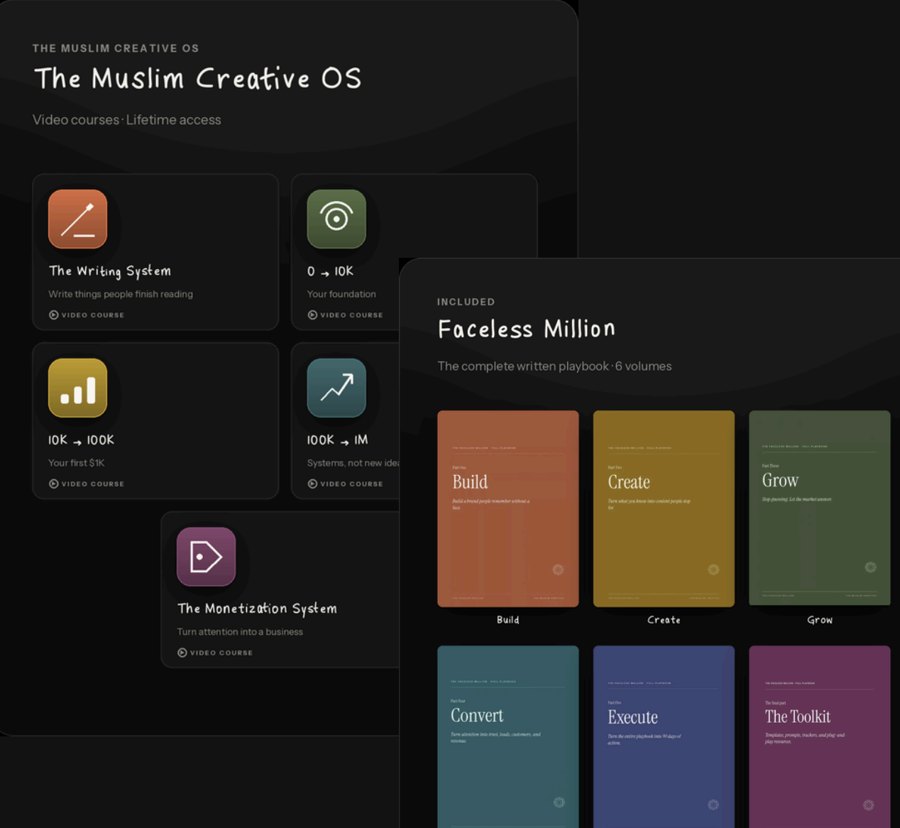Click 'Video courses · Lifetime access' subtitle
Screen dimensions: 900x828
click(x=126, y=120)
